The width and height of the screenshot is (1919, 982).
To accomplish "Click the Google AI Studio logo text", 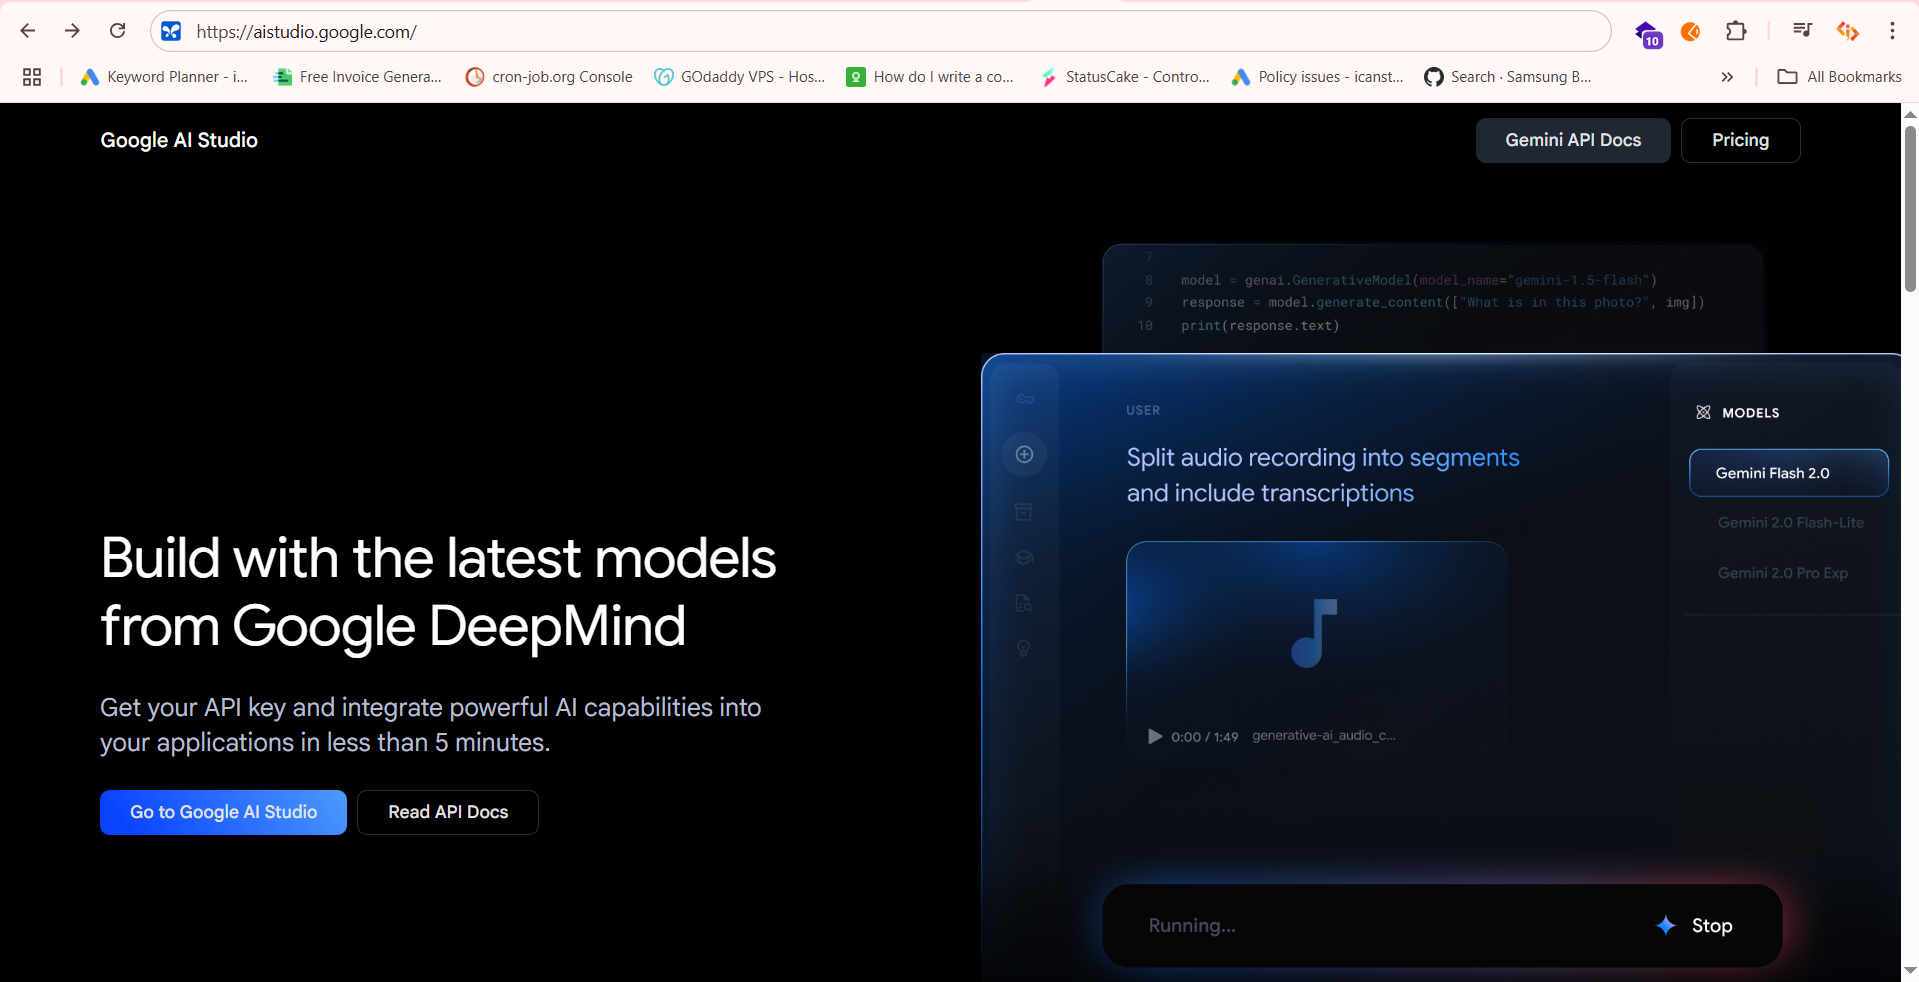I will coord(179,140).
